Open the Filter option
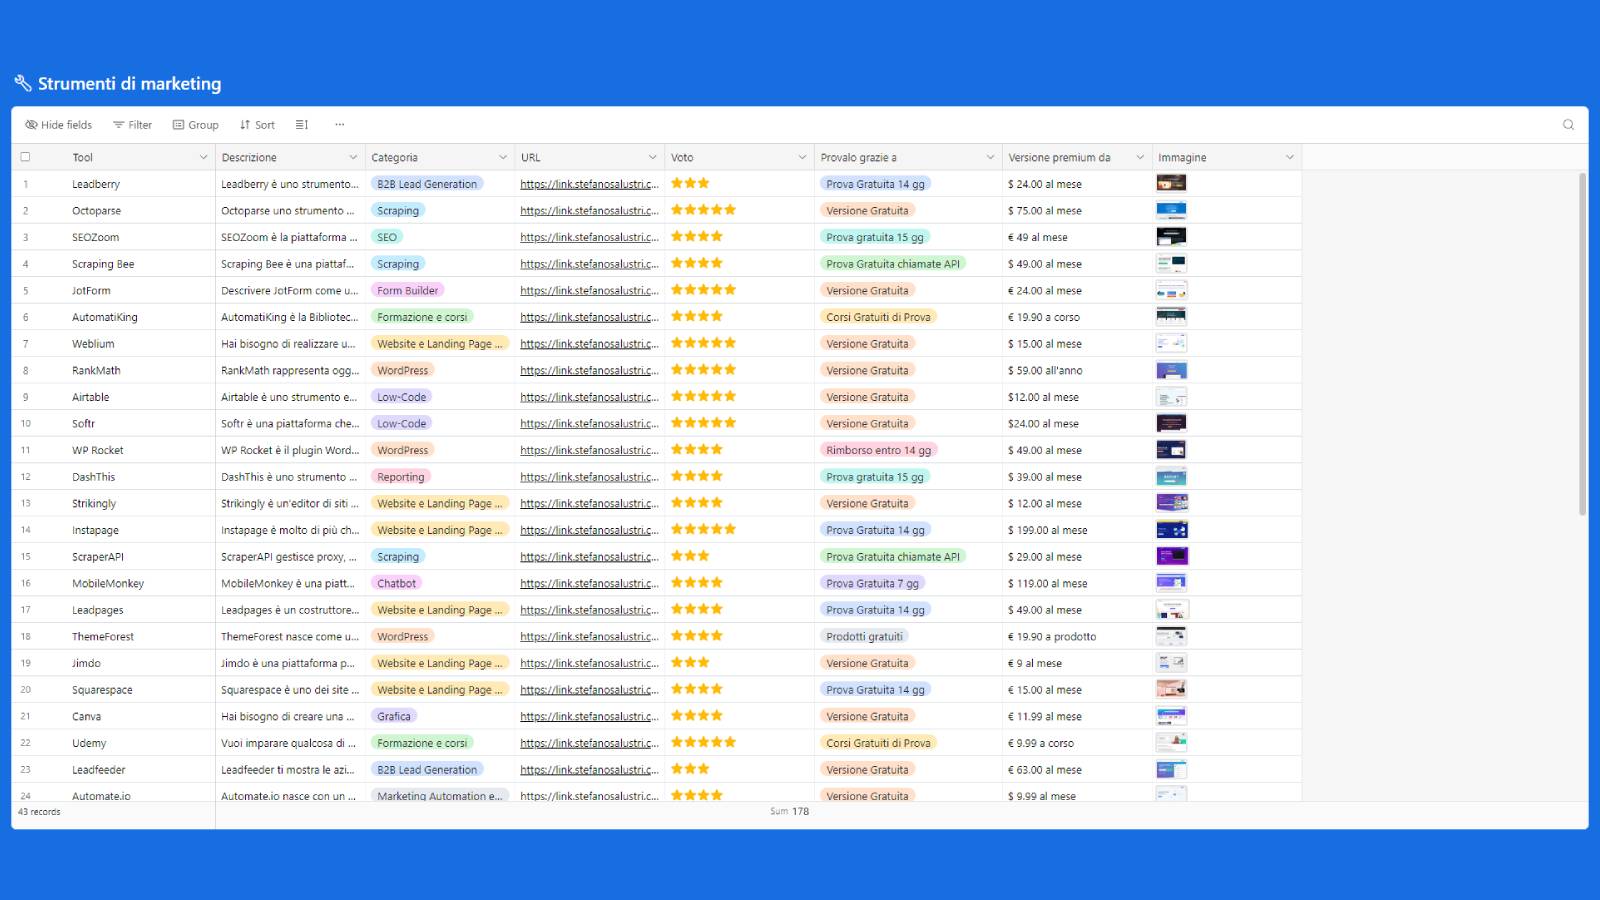1600x900 pixels. [x=132, y=125]
